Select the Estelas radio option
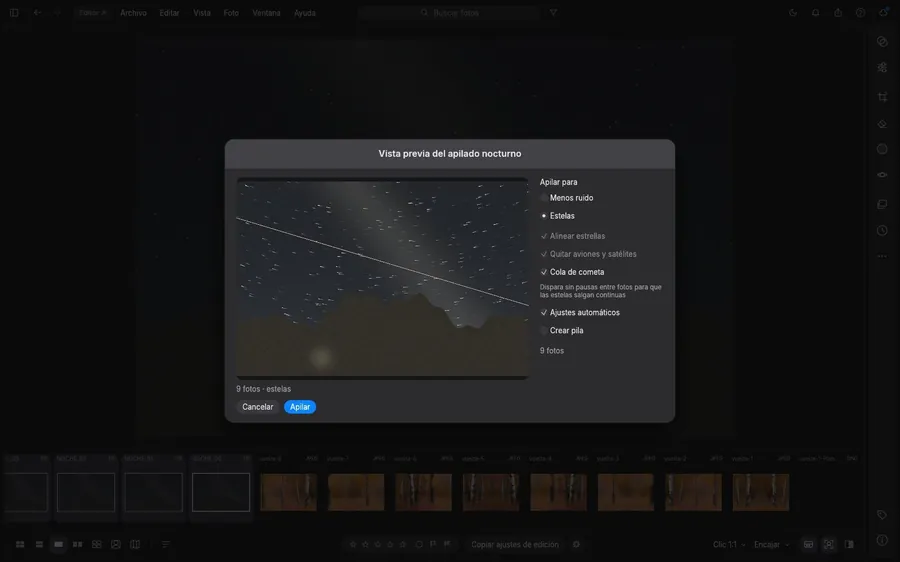The height and width of the screenshot is (562, 900). point(557,216)
